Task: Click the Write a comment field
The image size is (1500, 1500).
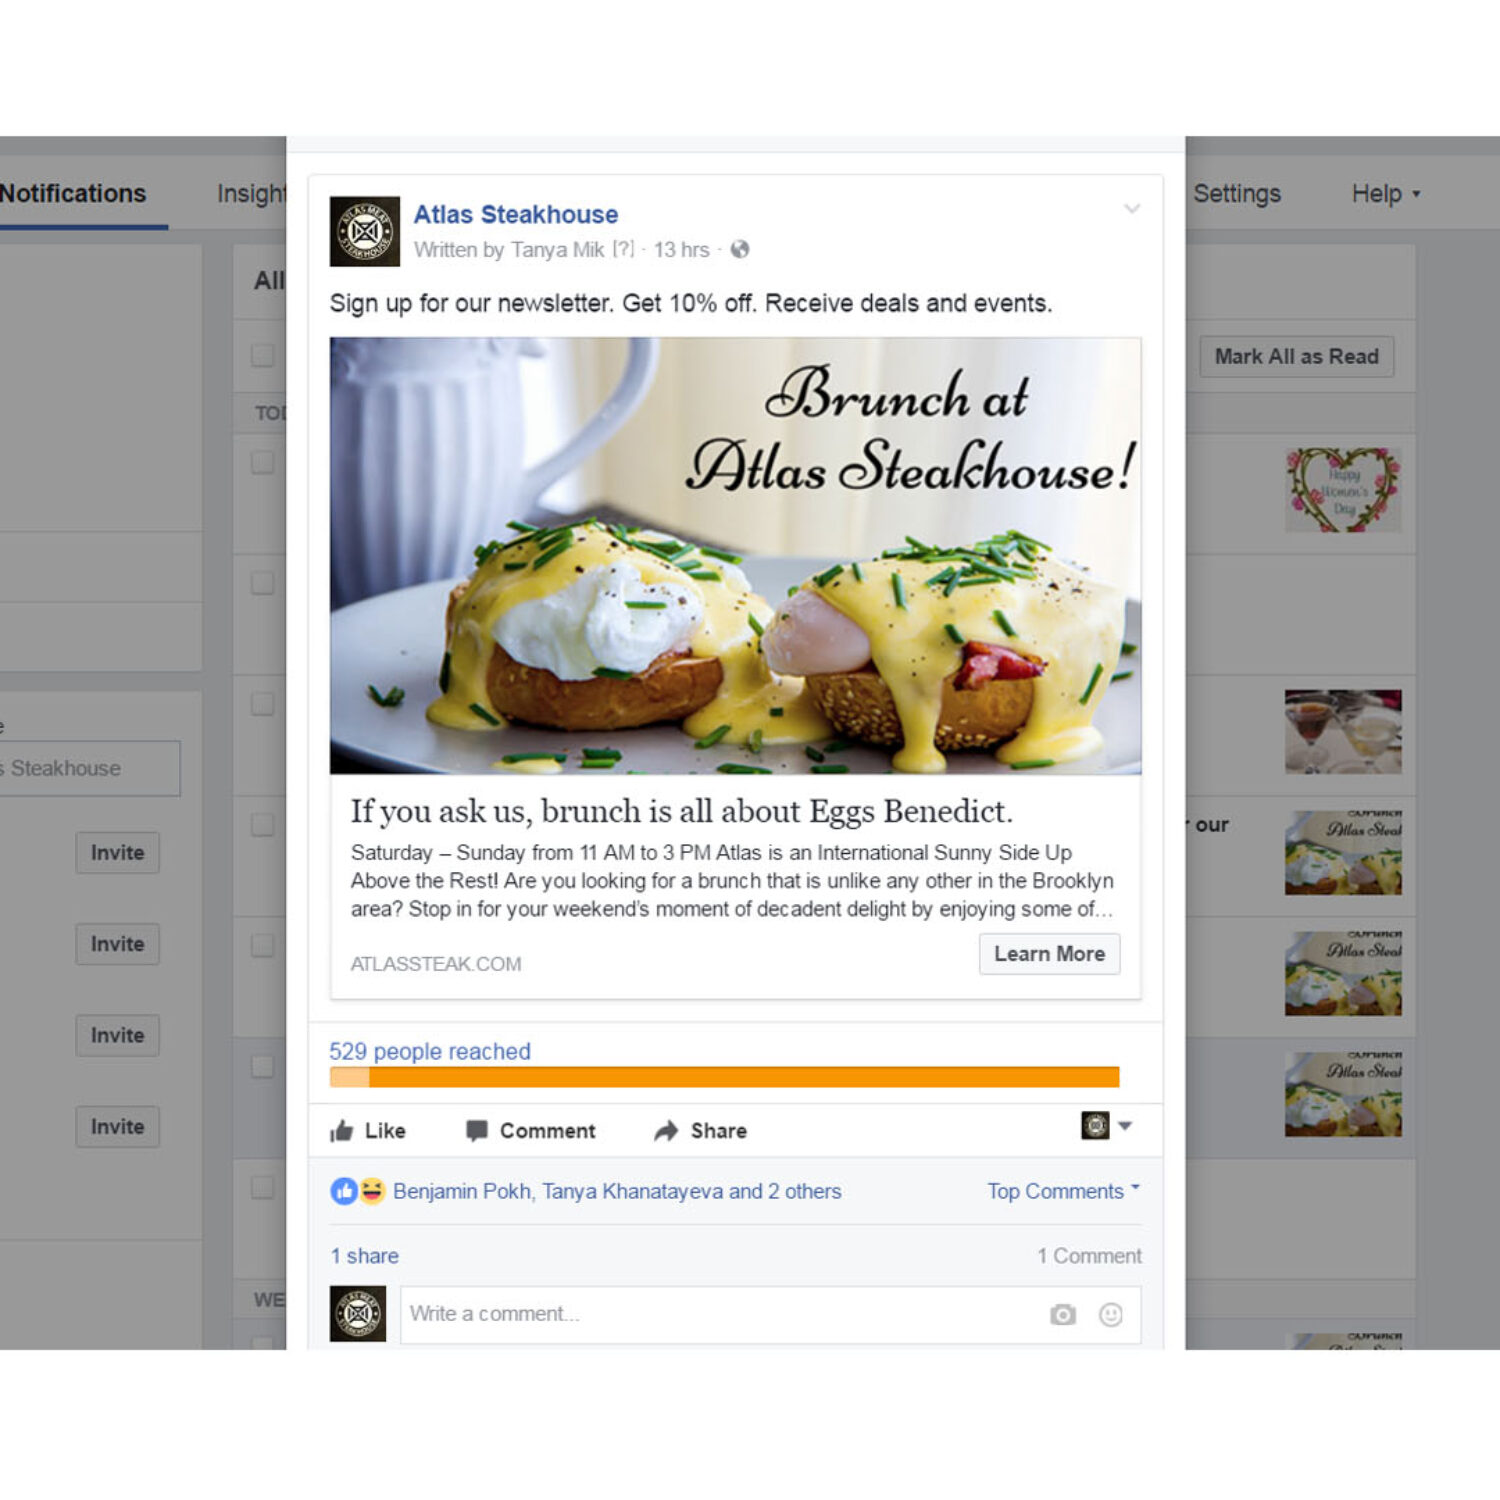Action: [770, 1314]
